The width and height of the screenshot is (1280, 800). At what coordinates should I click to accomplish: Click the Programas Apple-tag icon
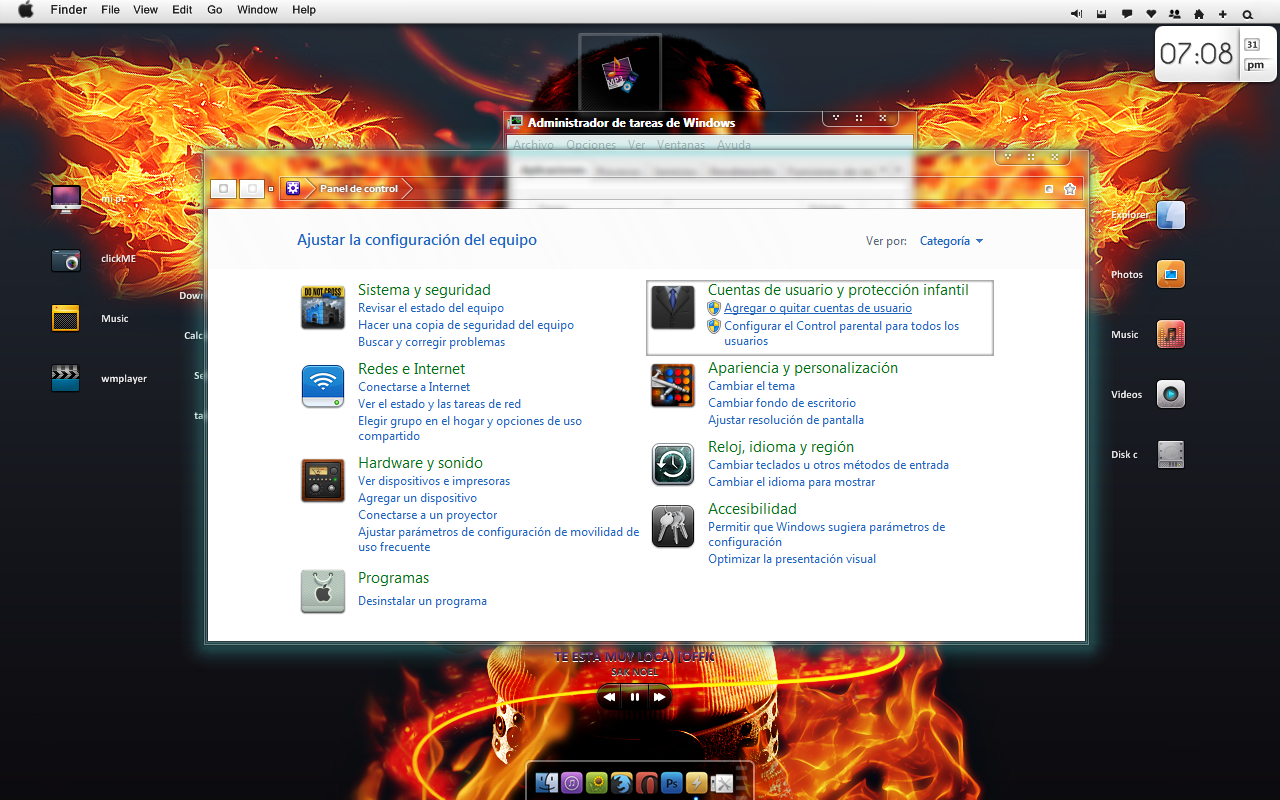point(323,591)
